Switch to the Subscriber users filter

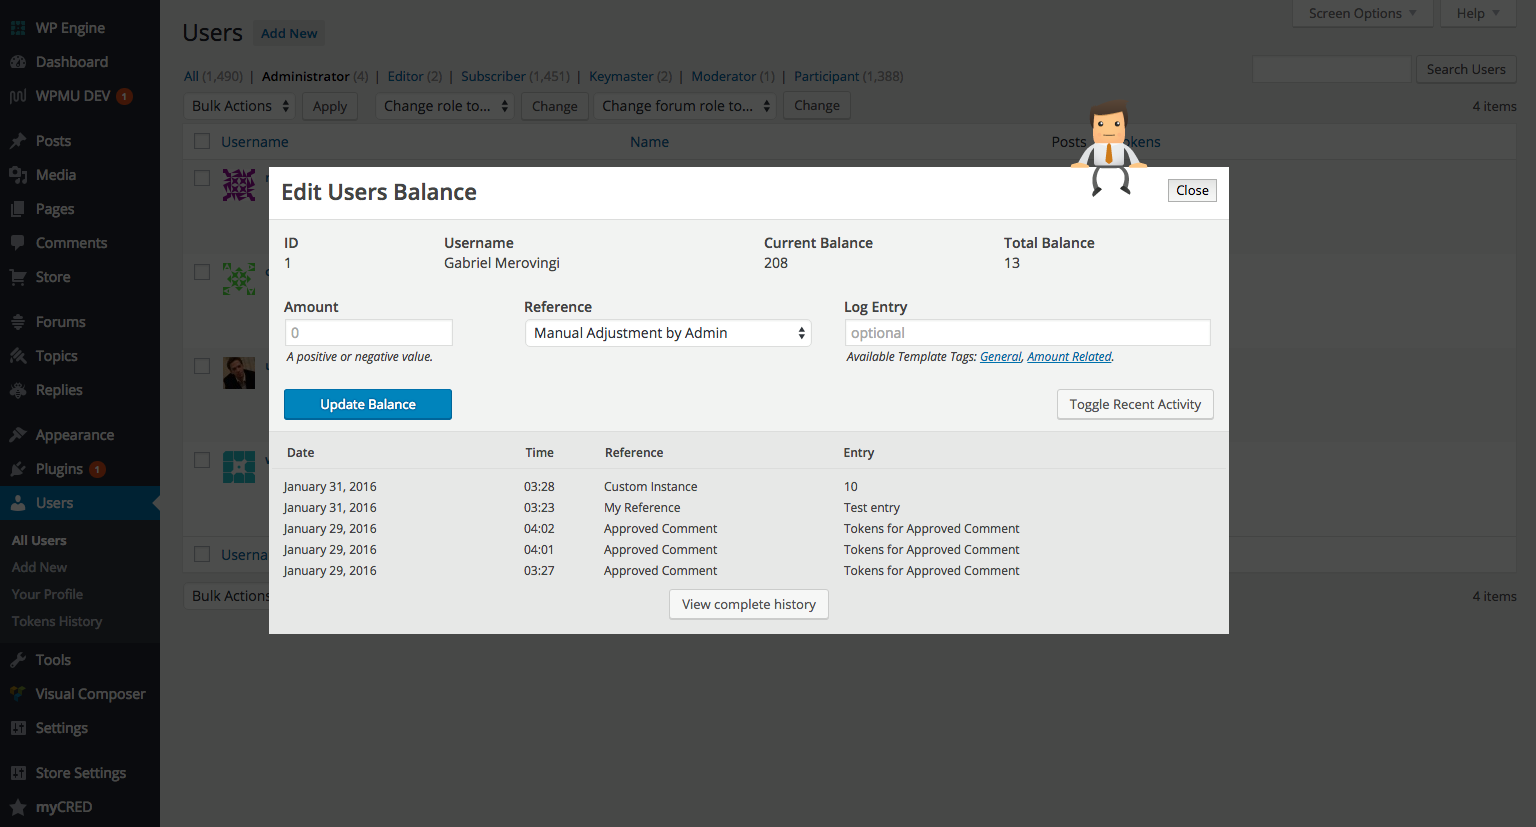493,76
